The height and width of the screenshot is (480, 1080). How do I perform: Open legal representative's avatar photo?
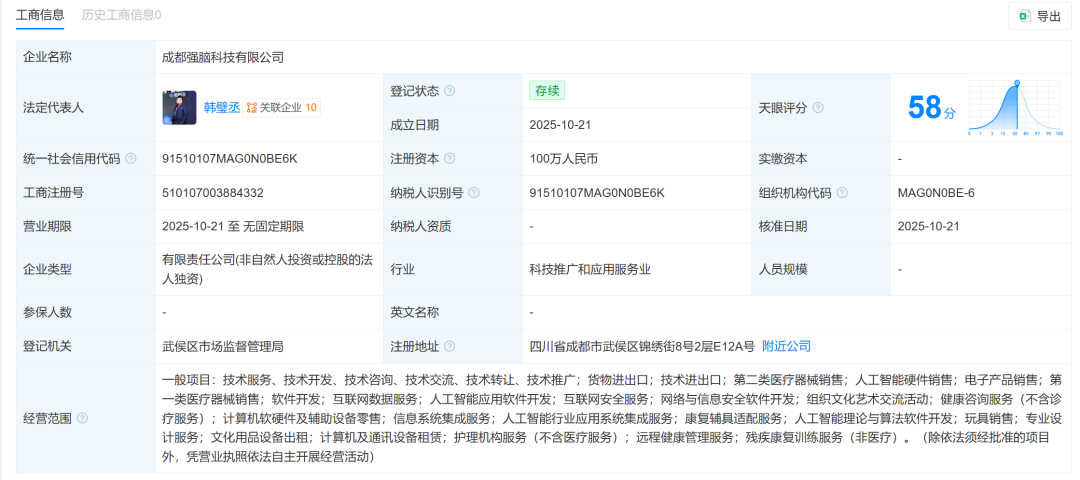click(179, 108)
